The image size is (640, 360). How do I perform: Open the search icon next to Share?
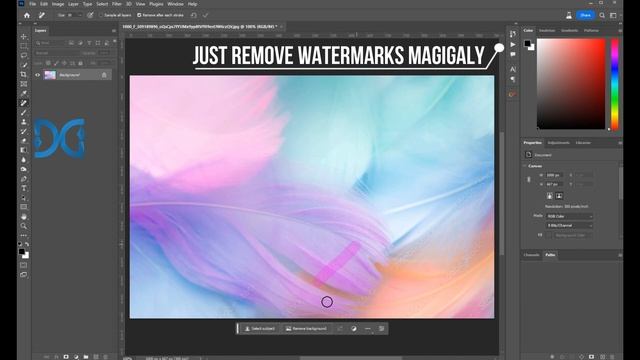(x=602, y=15)
